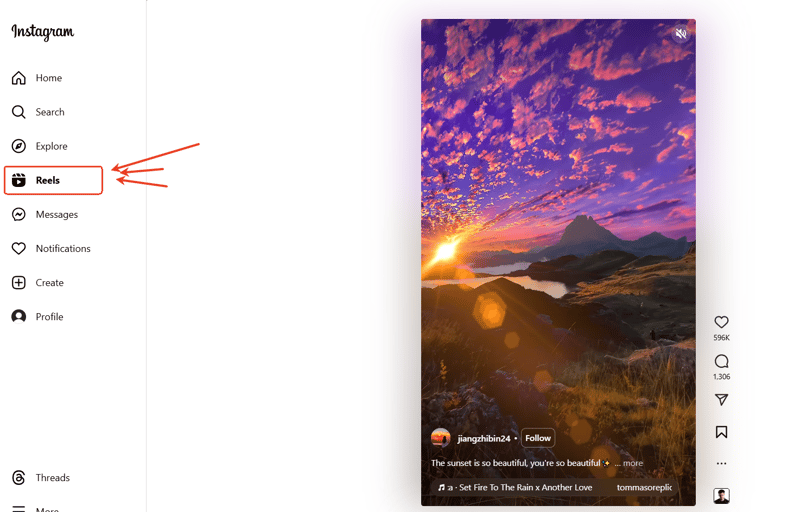Open Messages from the sidebar
Viewport: 800px width, 512px height.
44,215
